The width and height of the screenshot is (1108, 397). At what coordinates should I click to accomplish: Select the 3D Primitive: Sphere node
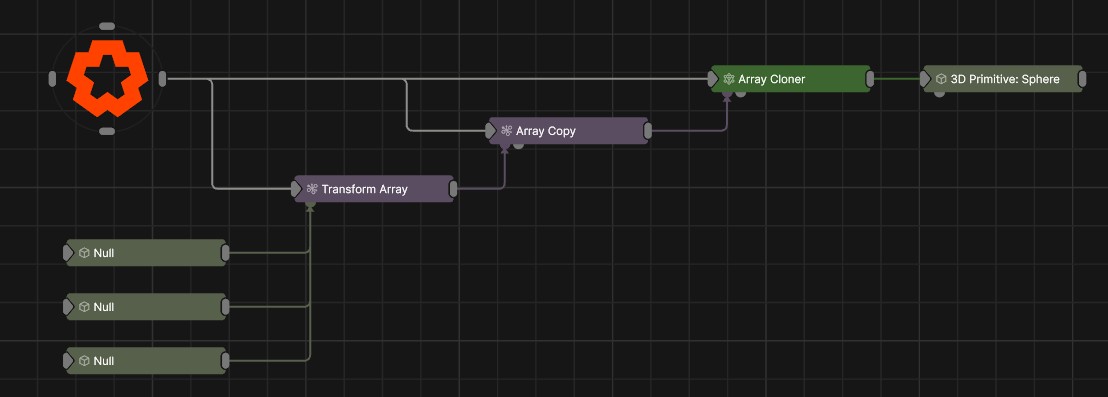(x=1002, y=79)
